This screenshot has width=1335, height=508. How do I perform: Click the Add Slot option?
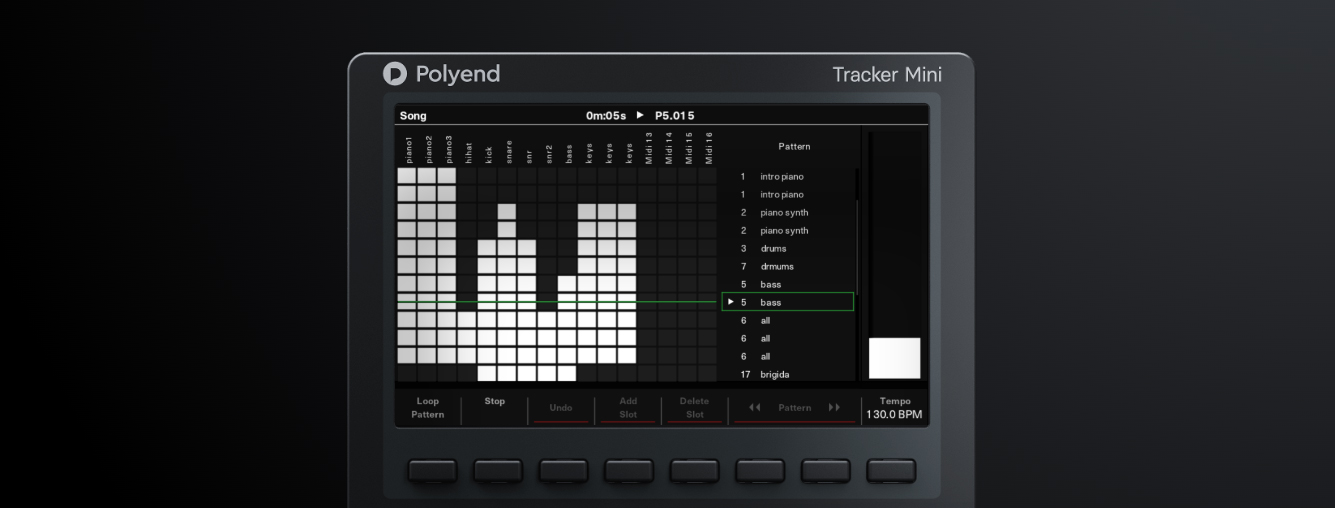click(x=628, y=408)
